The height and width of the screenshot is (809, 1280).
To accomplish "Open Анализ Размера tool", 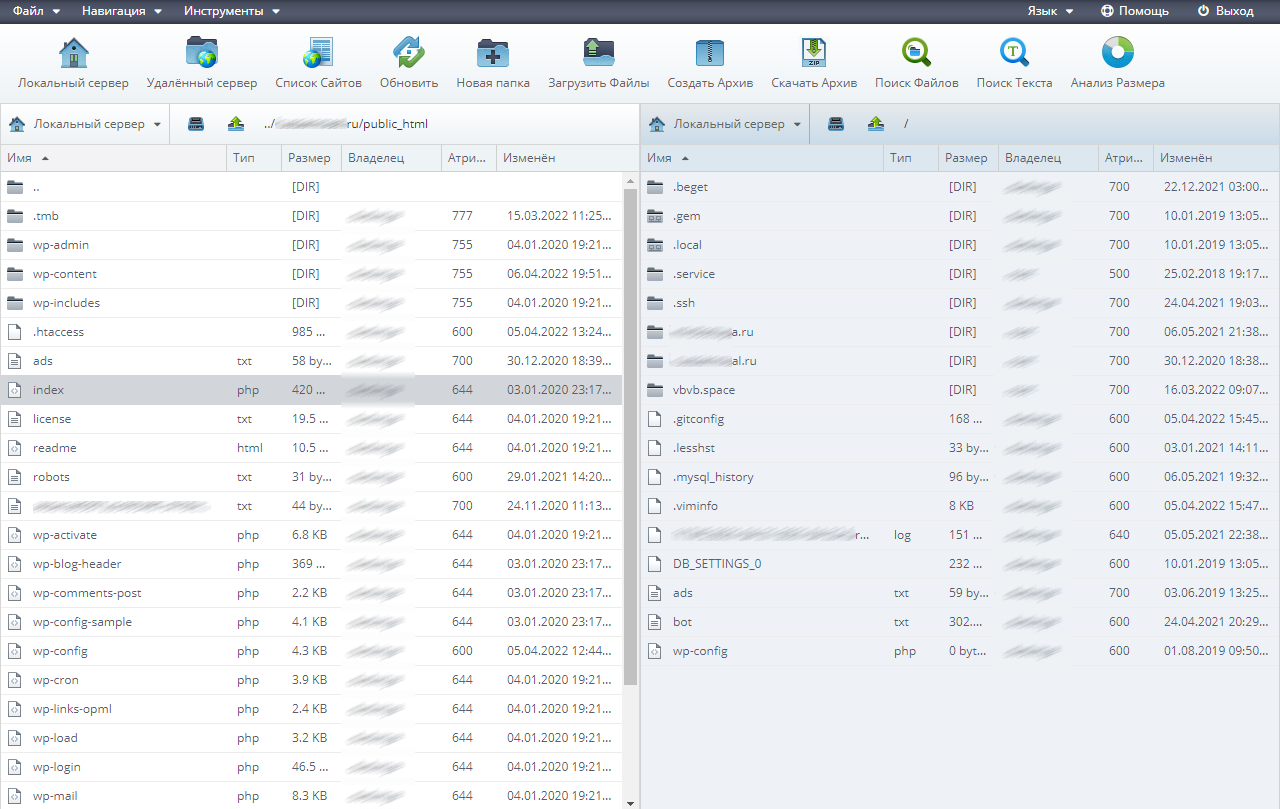I will [1117, 63].
